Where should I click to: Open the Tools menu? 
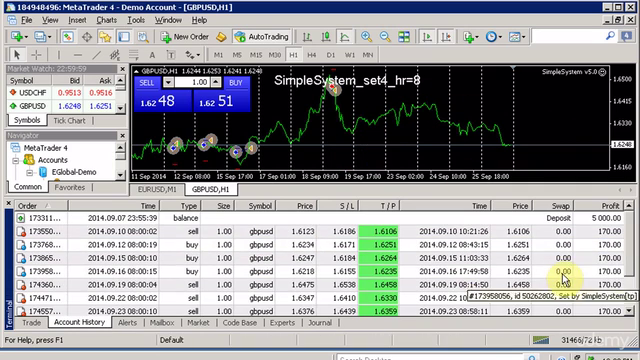[136, 20]
